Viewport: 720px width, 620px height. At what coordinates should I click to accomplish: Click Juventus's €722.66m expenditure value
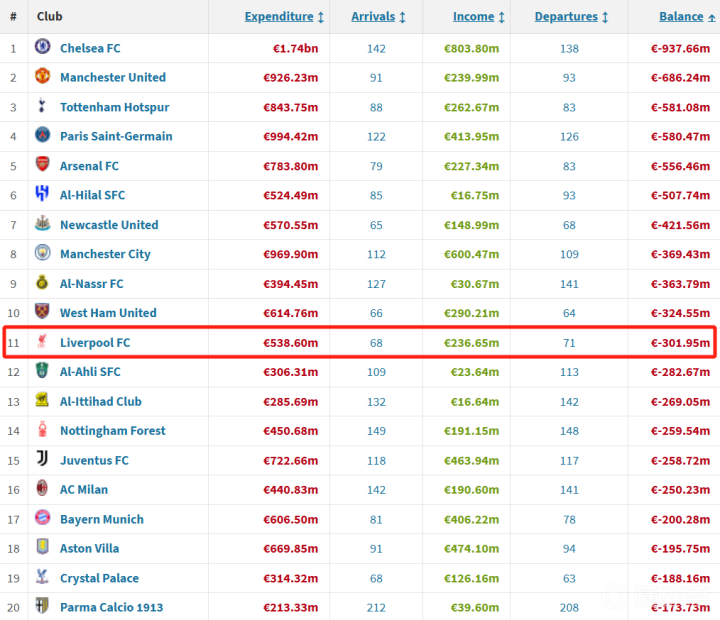point(290,460)
